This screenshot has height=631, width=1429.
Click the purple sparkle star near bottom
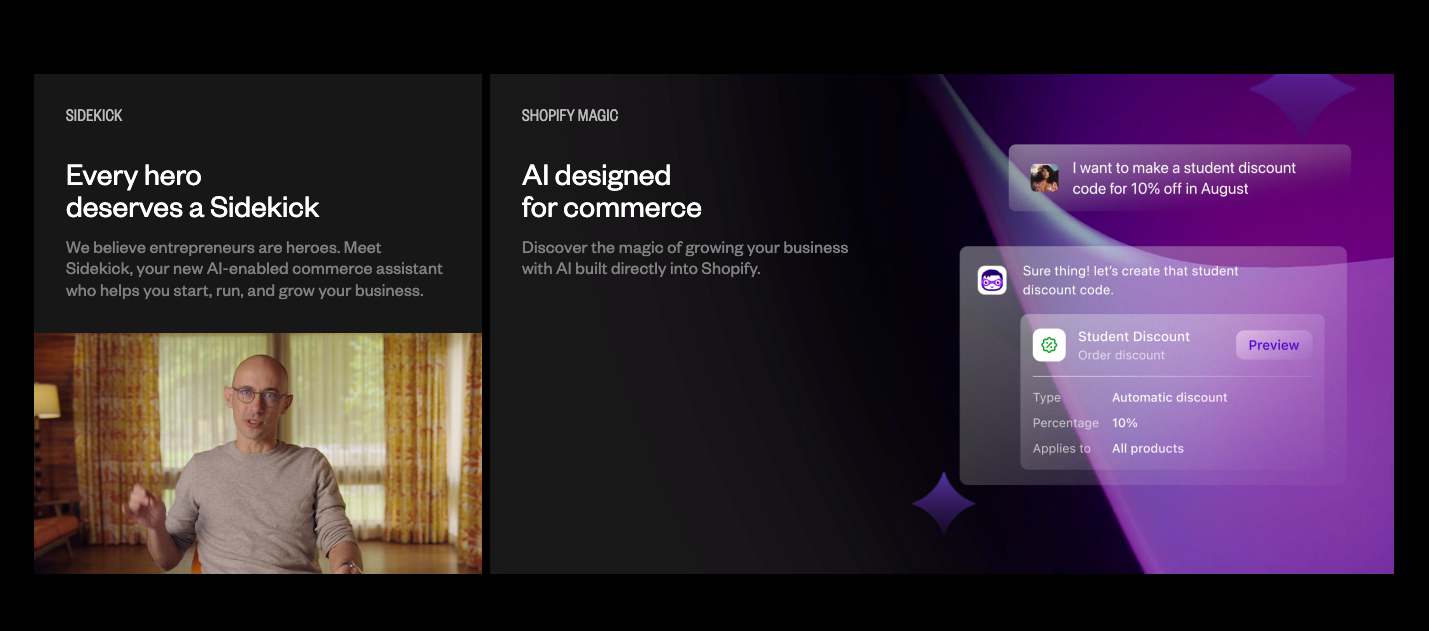pyautogui.click(x=943, y=504)
